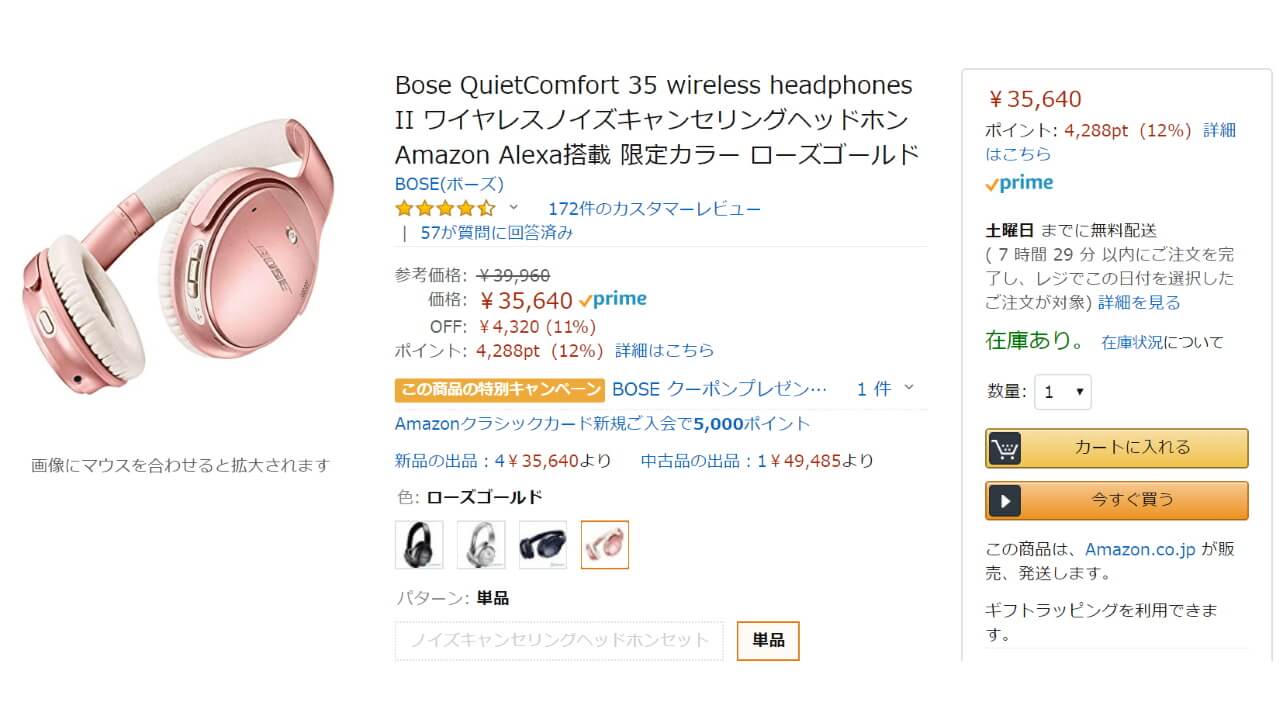
Task: Open the 数量 quantity dropdown
Action: (1062, 392)
